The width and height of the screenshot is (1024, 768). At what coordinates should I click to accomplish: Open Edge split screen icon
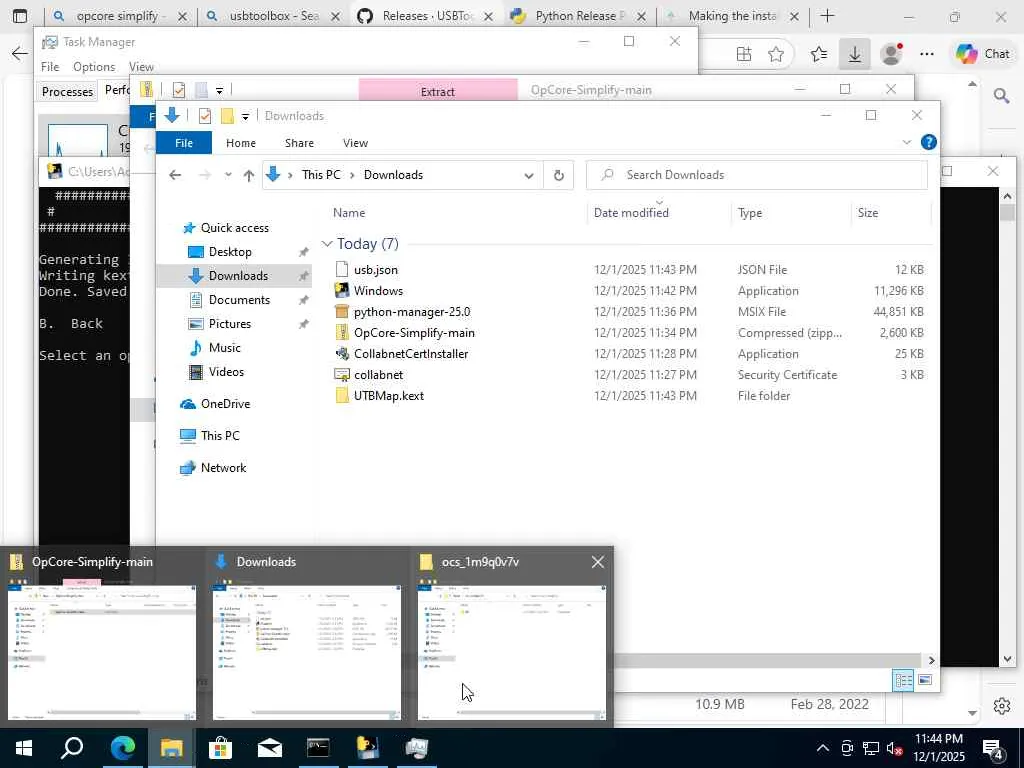click(744, 54)
